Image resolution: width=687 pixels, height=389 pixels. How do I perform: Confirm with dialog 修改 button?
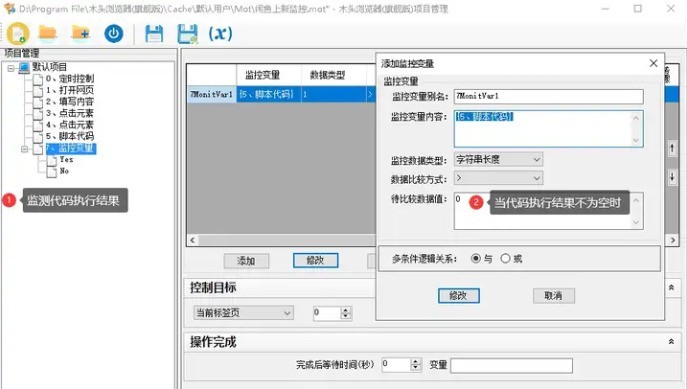459,296
